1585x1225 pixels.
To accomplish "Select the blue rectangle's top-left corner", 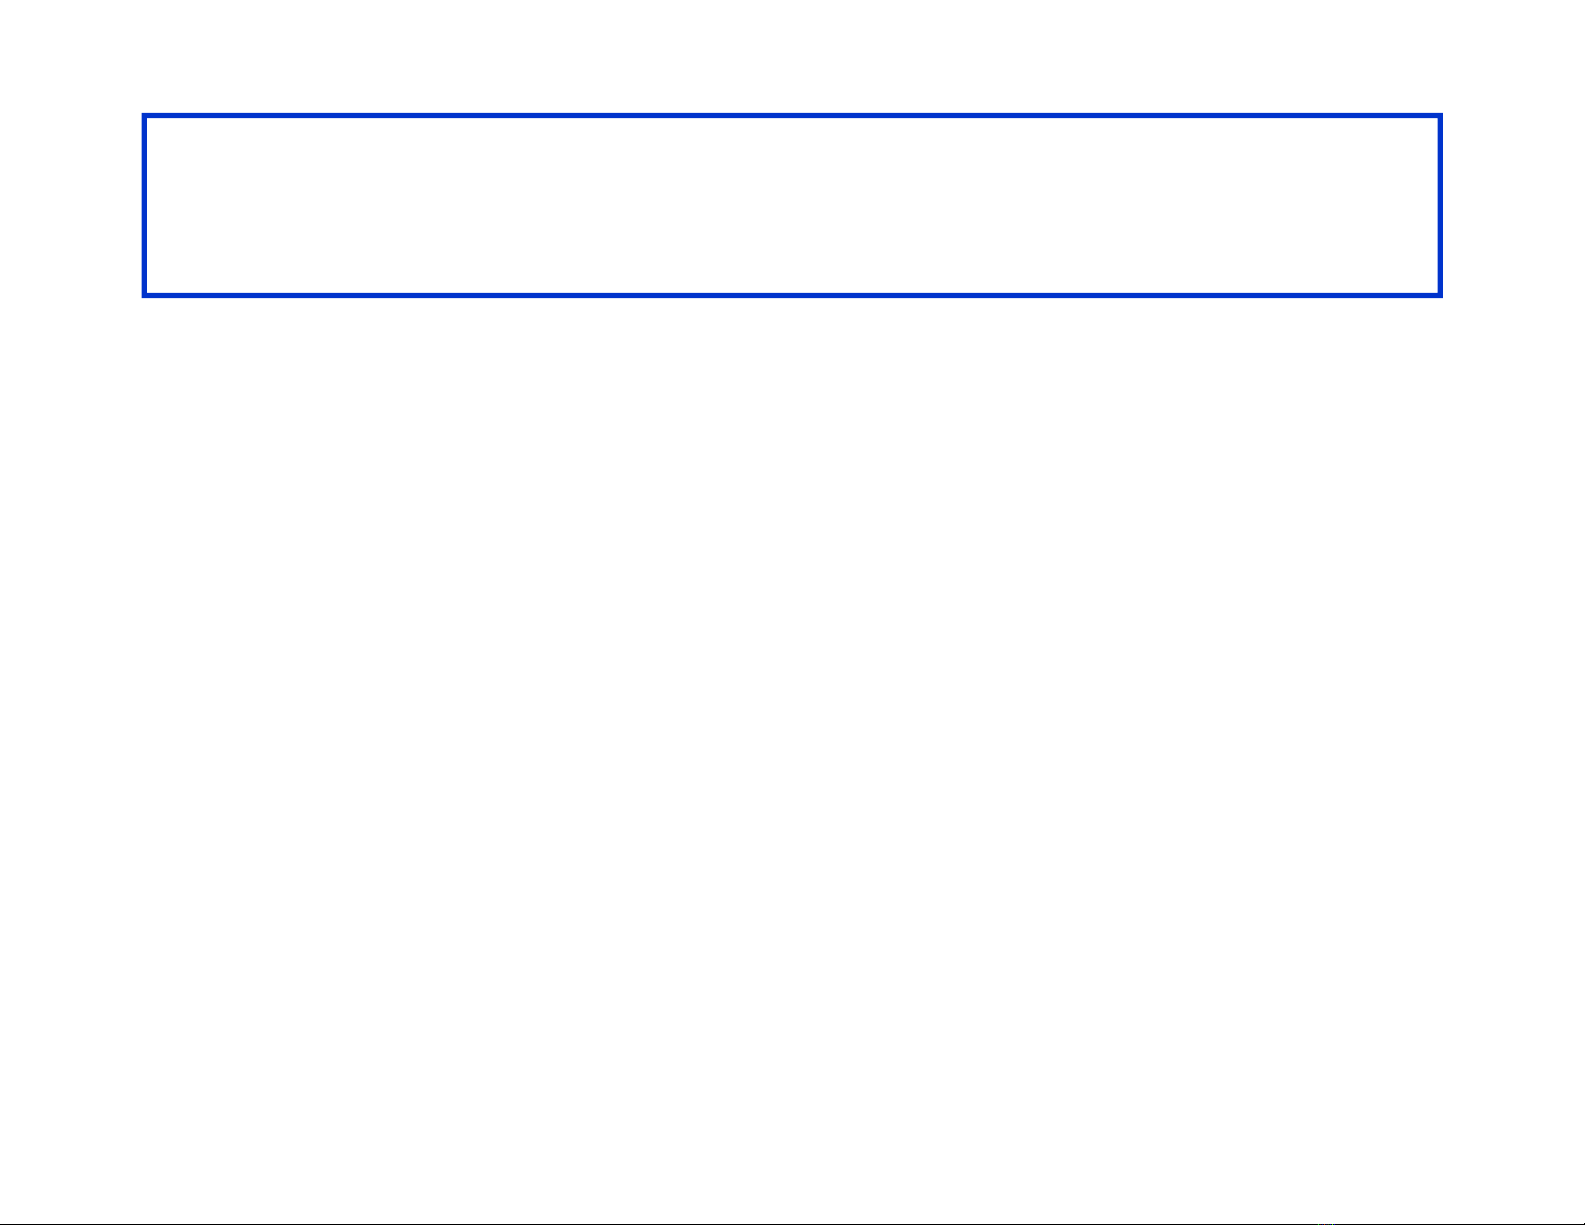I will pyautogui.click(x=145, y=116).
